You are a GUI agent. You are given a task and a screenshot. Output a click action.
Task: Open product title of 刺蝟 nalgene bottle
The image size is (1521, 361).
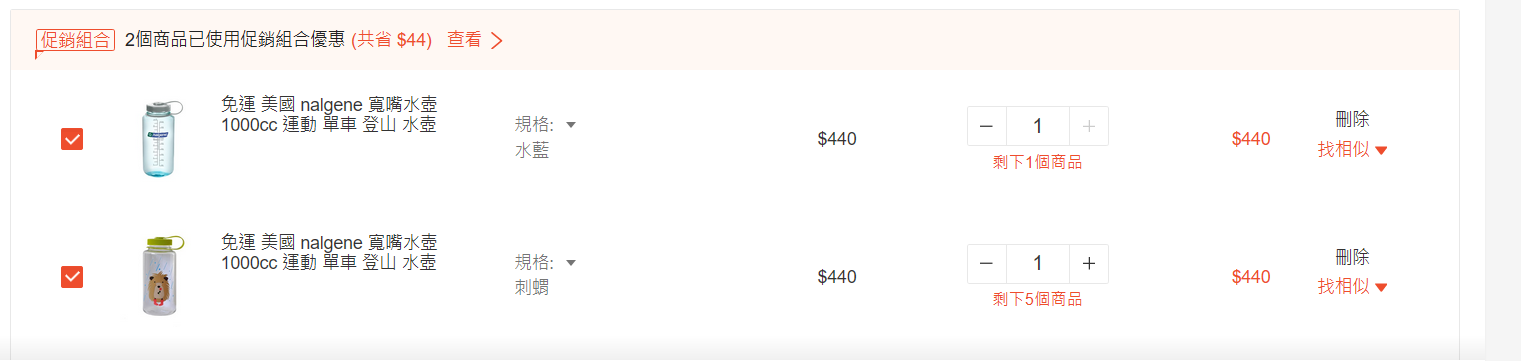(x=329, y=253)
